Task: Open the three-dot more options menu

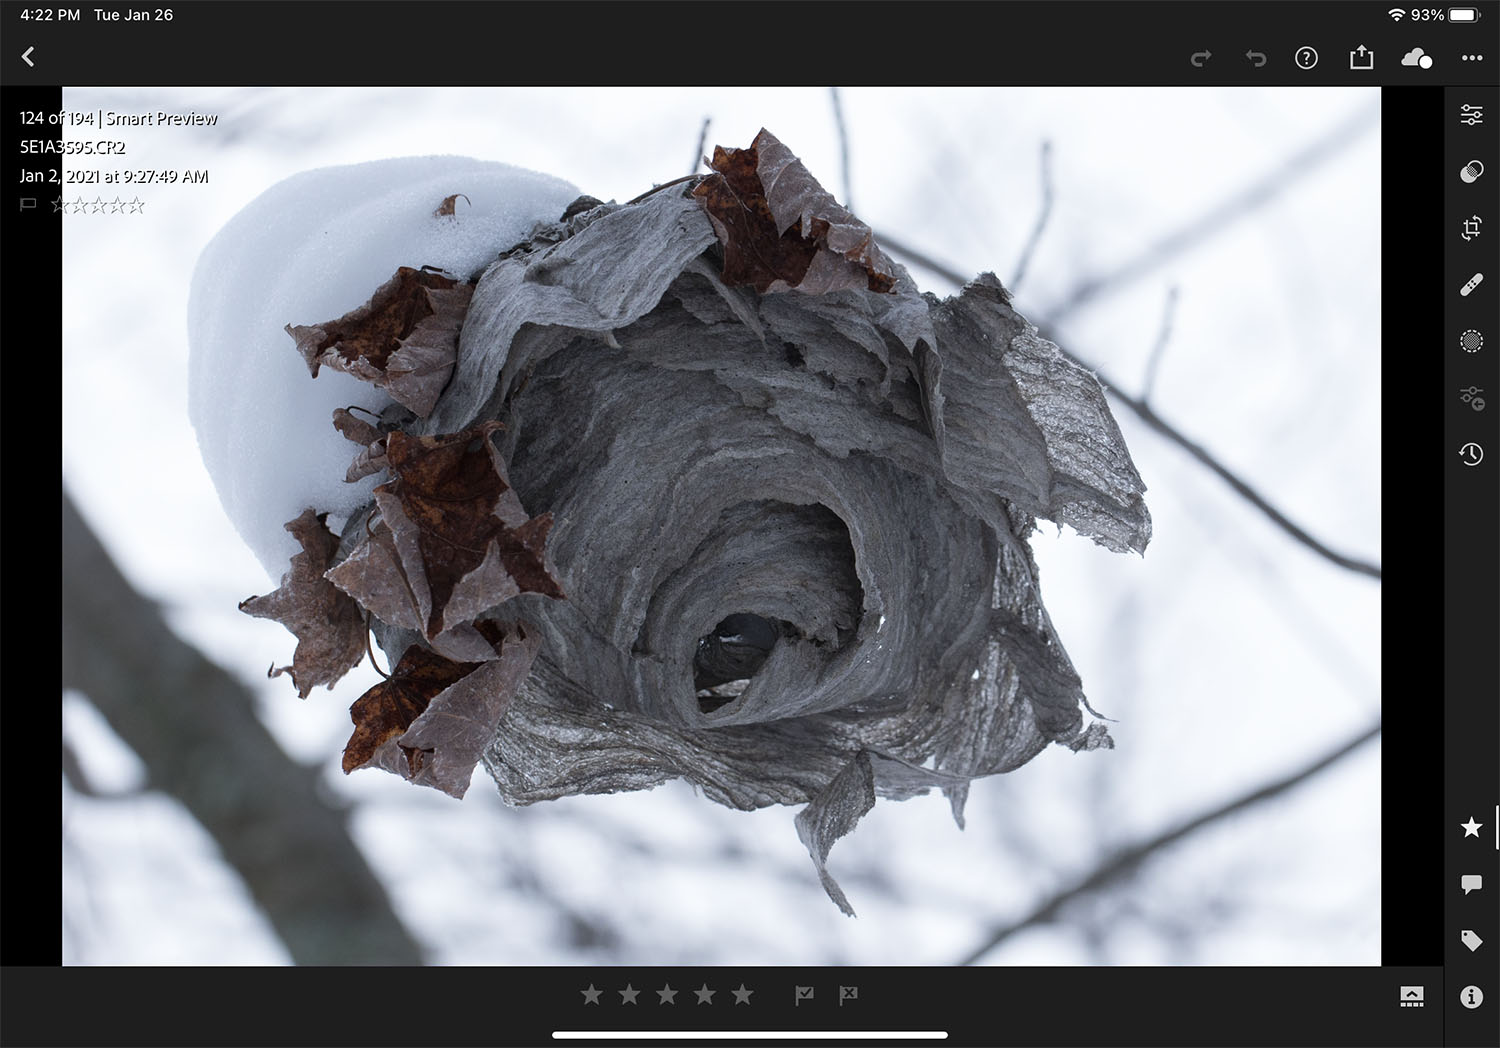Action: coord(1472,58)
